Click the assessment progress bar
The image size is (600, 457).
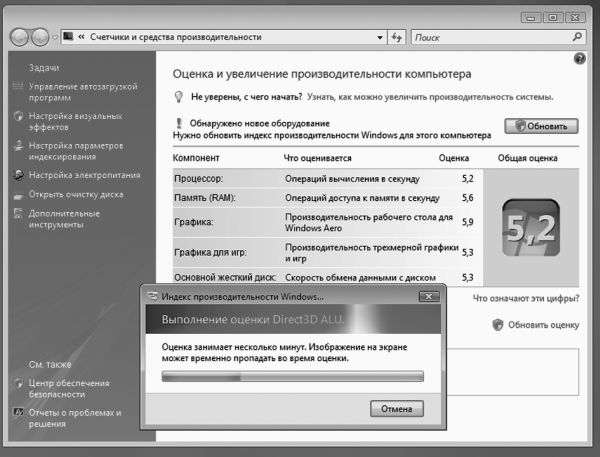(293, 377)
